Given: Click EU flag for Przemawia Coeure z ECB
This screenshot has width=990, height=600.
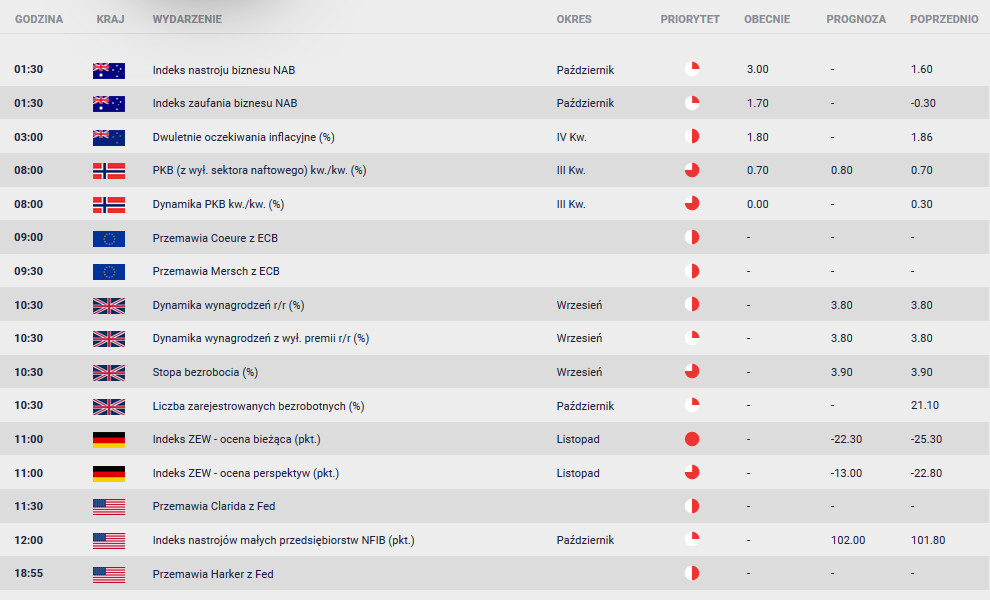Looking at the screenshot, I should click(x=109, y=238).
